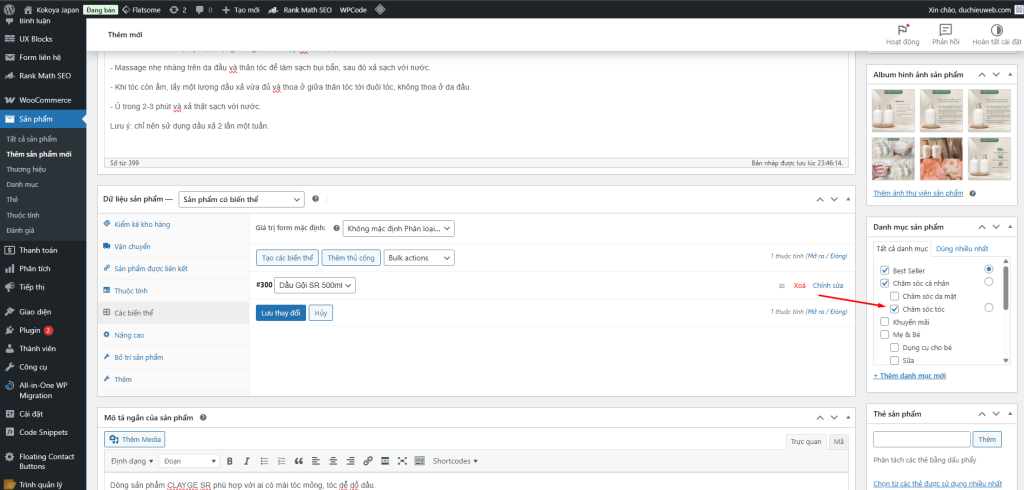
Task: Uncheck the Chăm sóc tóc category
Action: click(x=896, y=309)
